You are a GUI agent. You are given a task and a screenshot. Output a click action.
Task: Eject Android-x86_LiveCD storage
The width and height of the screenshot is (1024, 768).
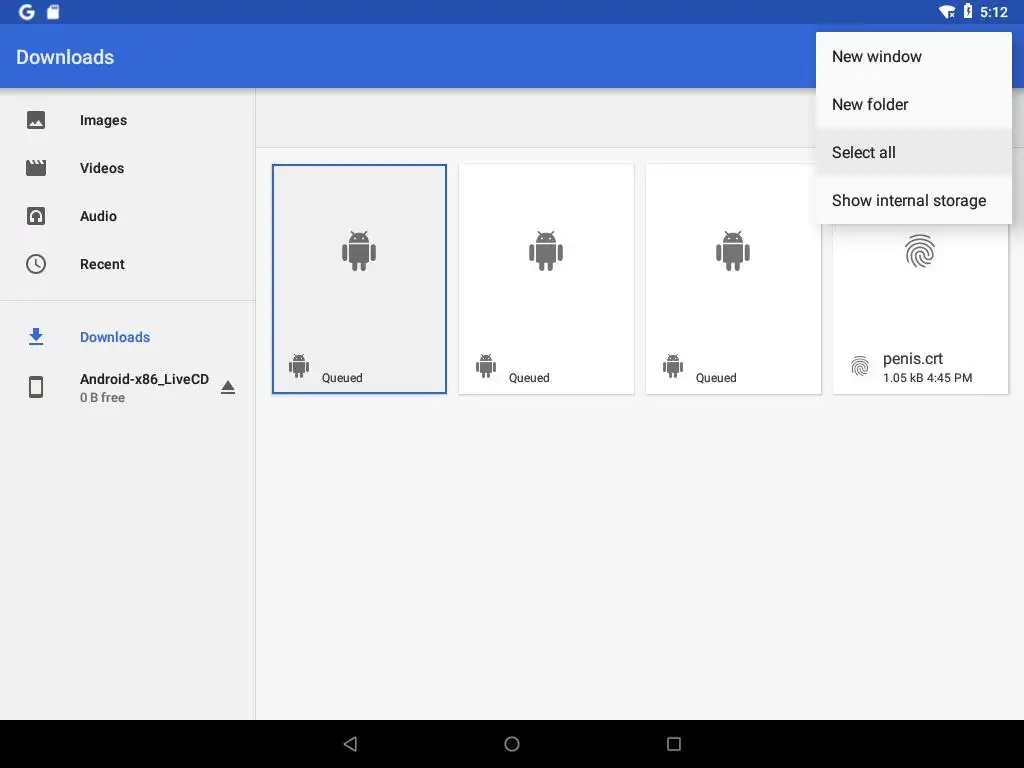pyautogui.click(x=227, y=387)
